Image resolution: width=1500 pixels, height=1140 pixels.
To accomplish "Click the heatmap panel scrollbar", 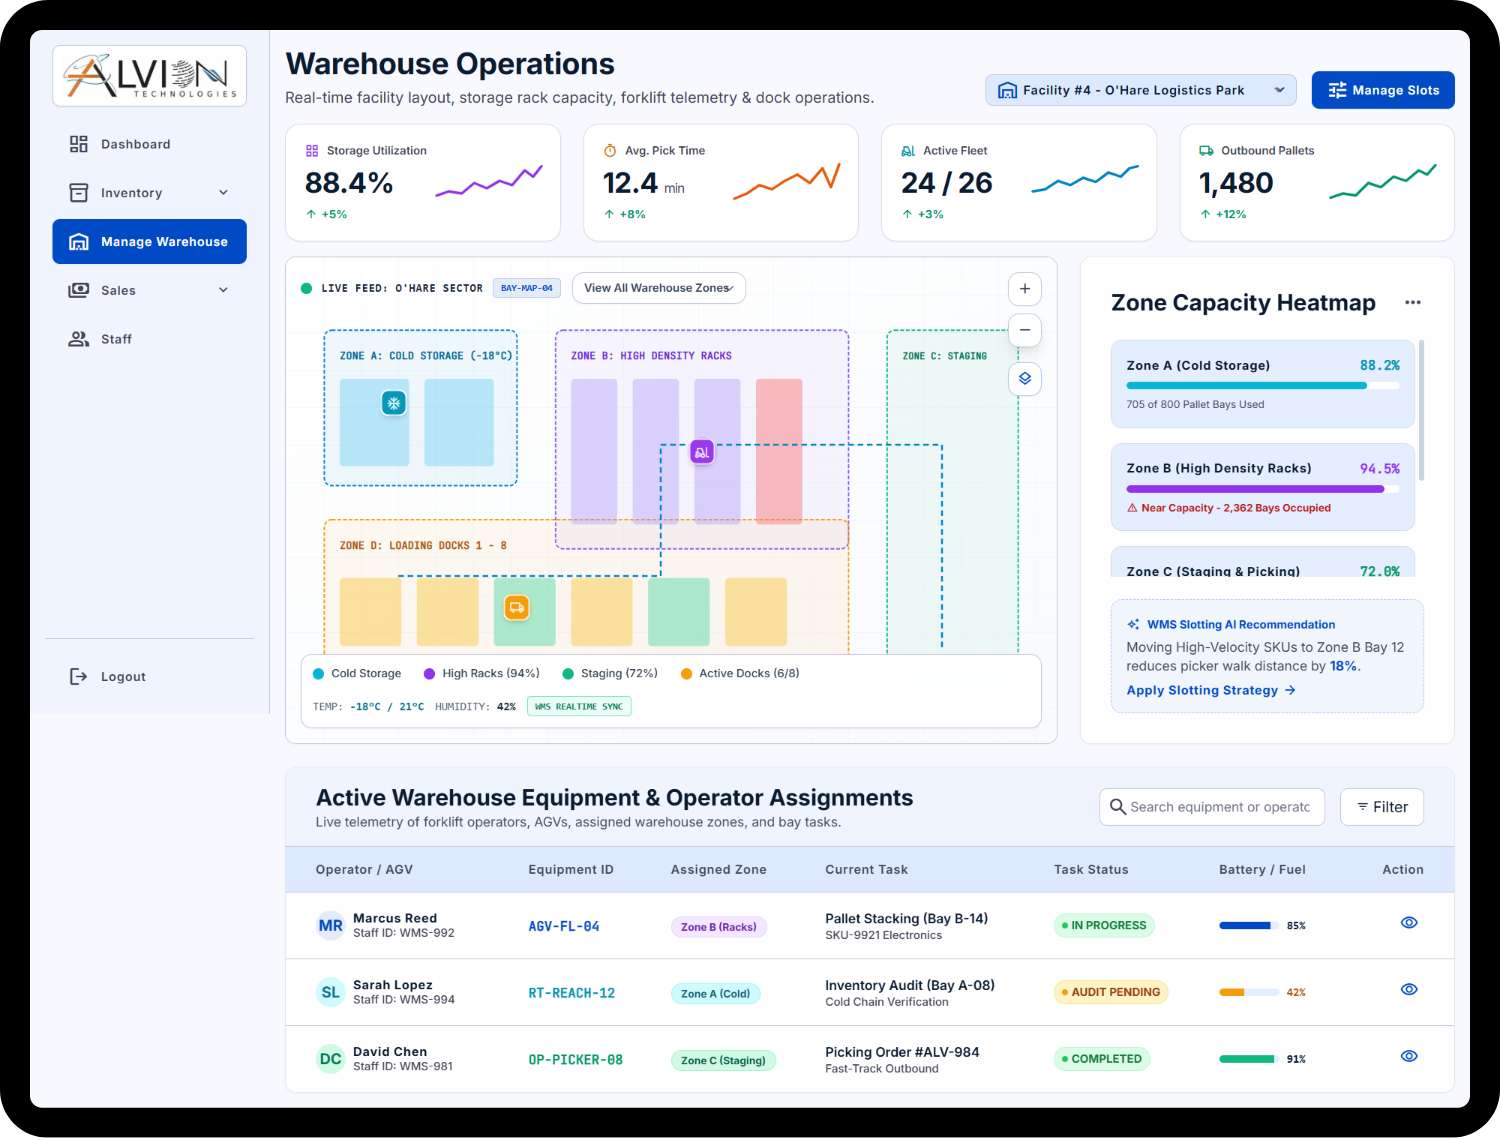I will (x=1422, y=410).
